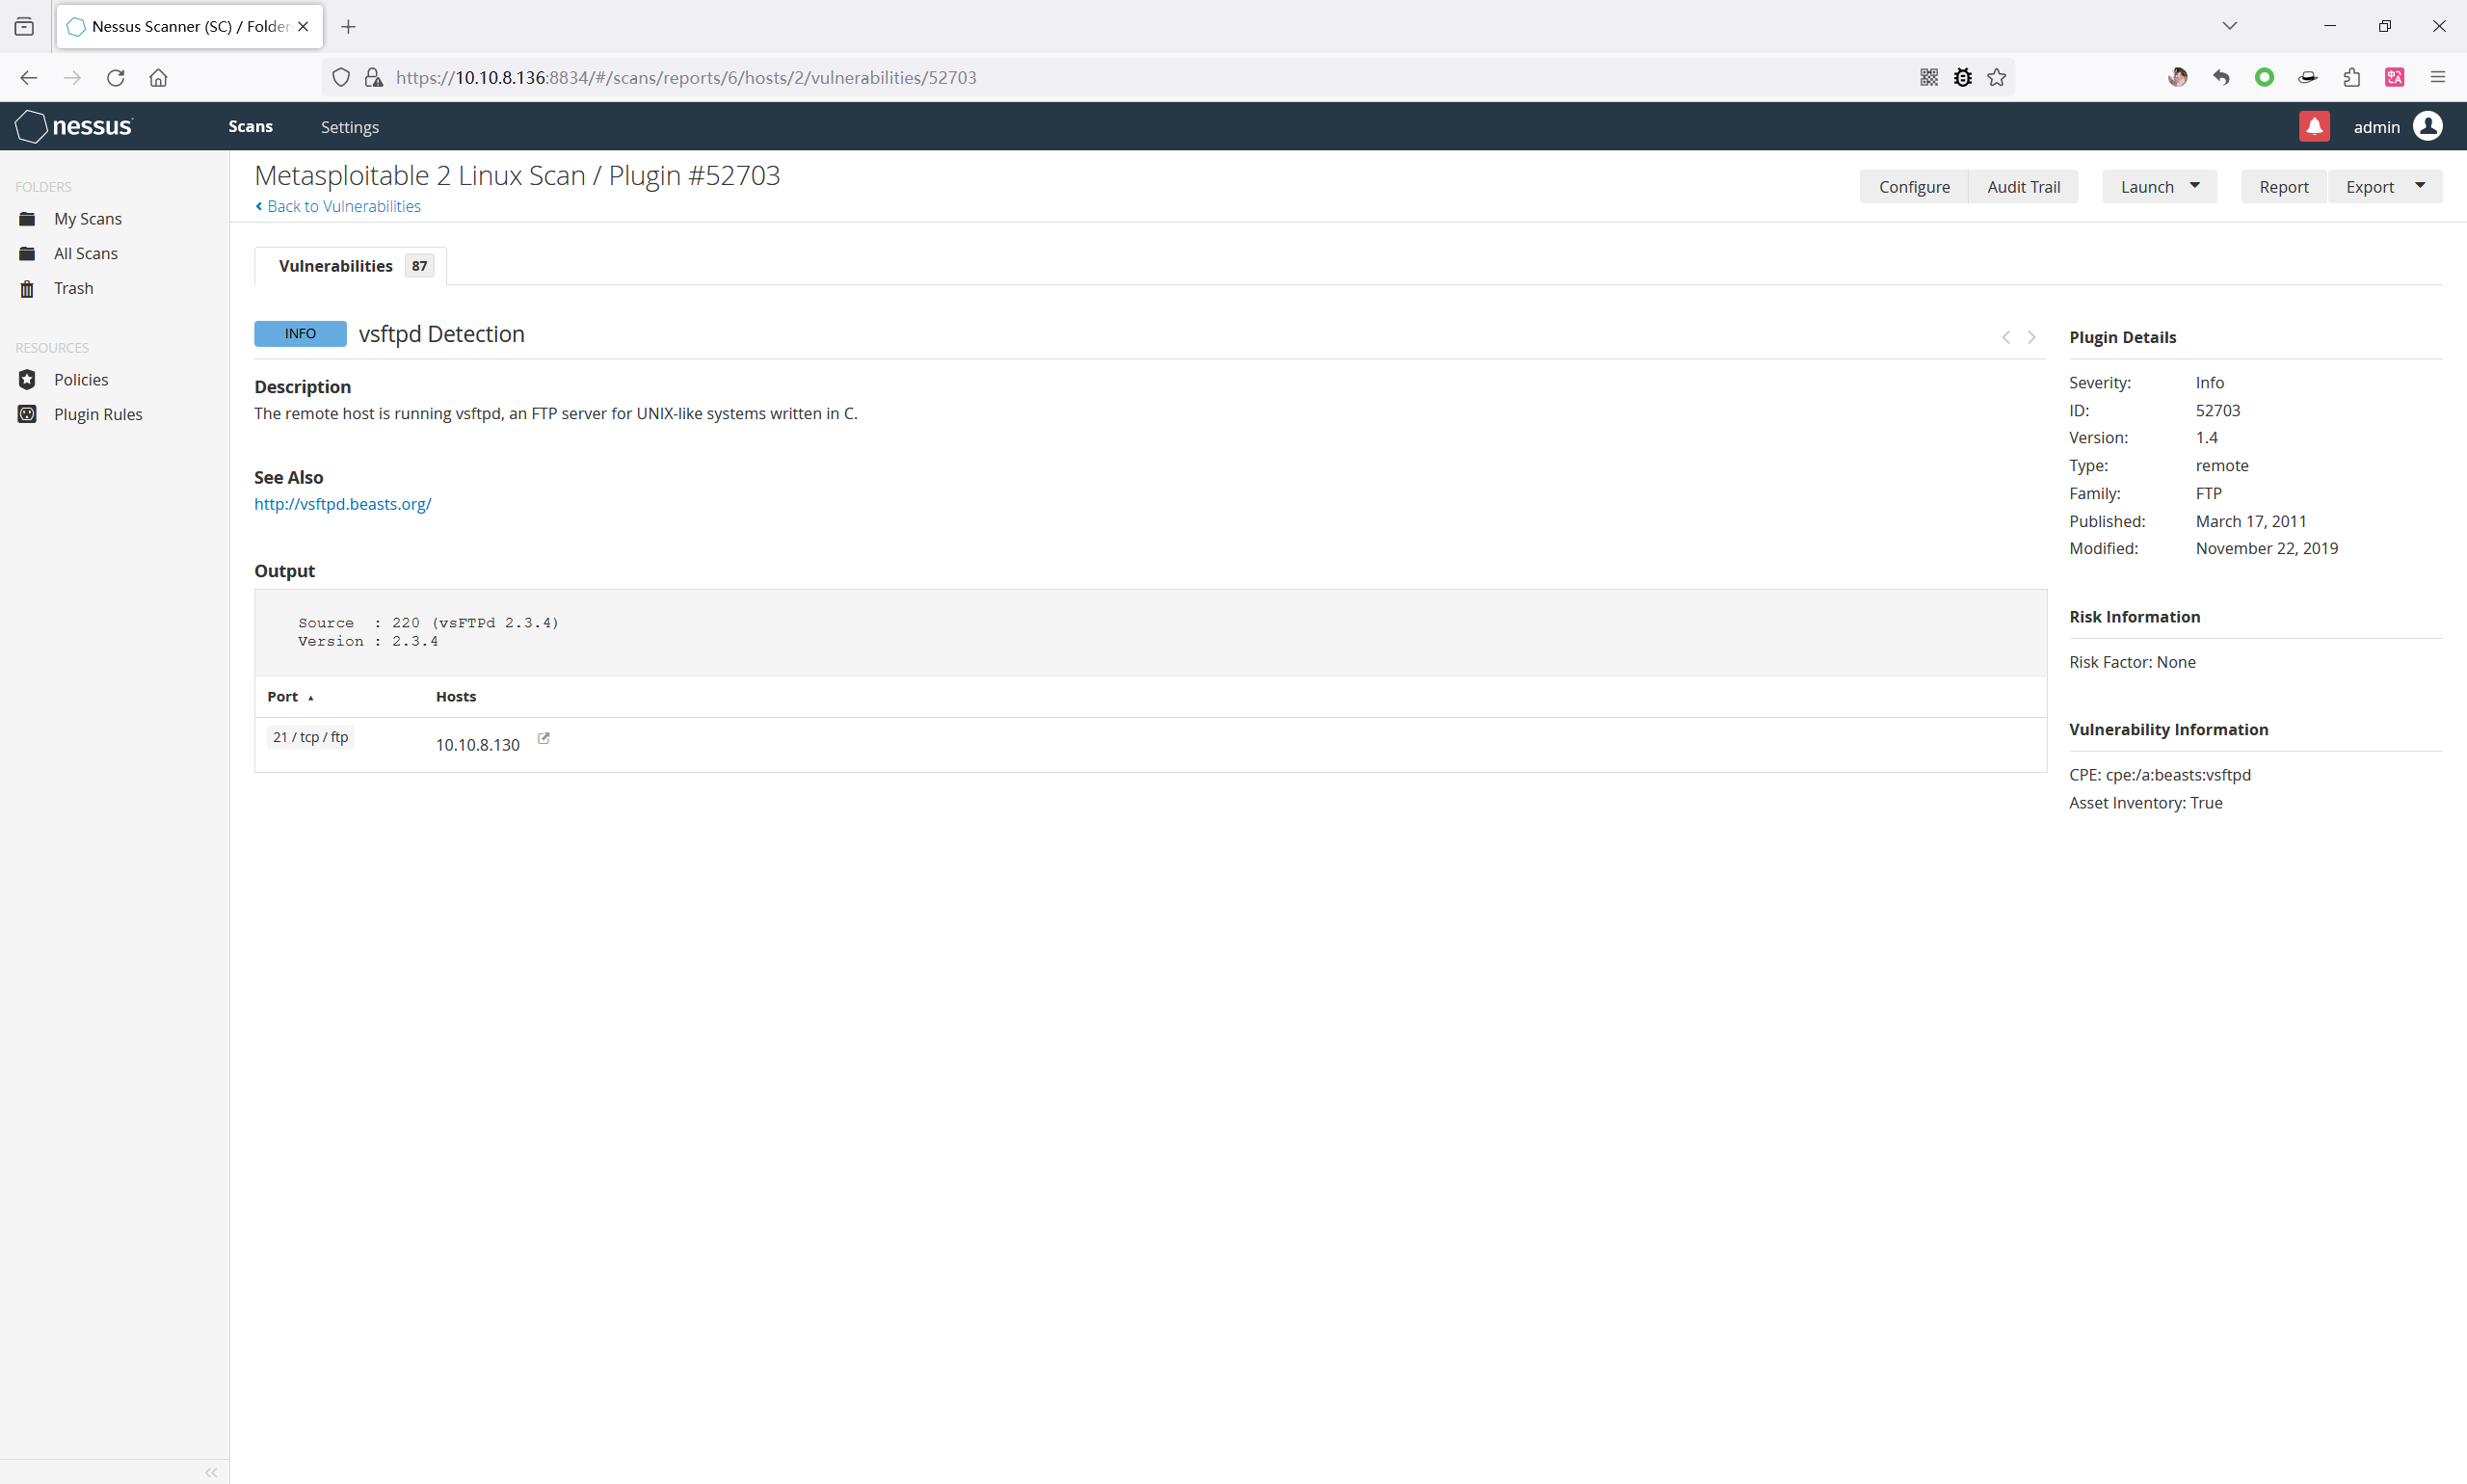
Task: Click the bug-shaped icon in address bar
Action: pos(1962,77)
